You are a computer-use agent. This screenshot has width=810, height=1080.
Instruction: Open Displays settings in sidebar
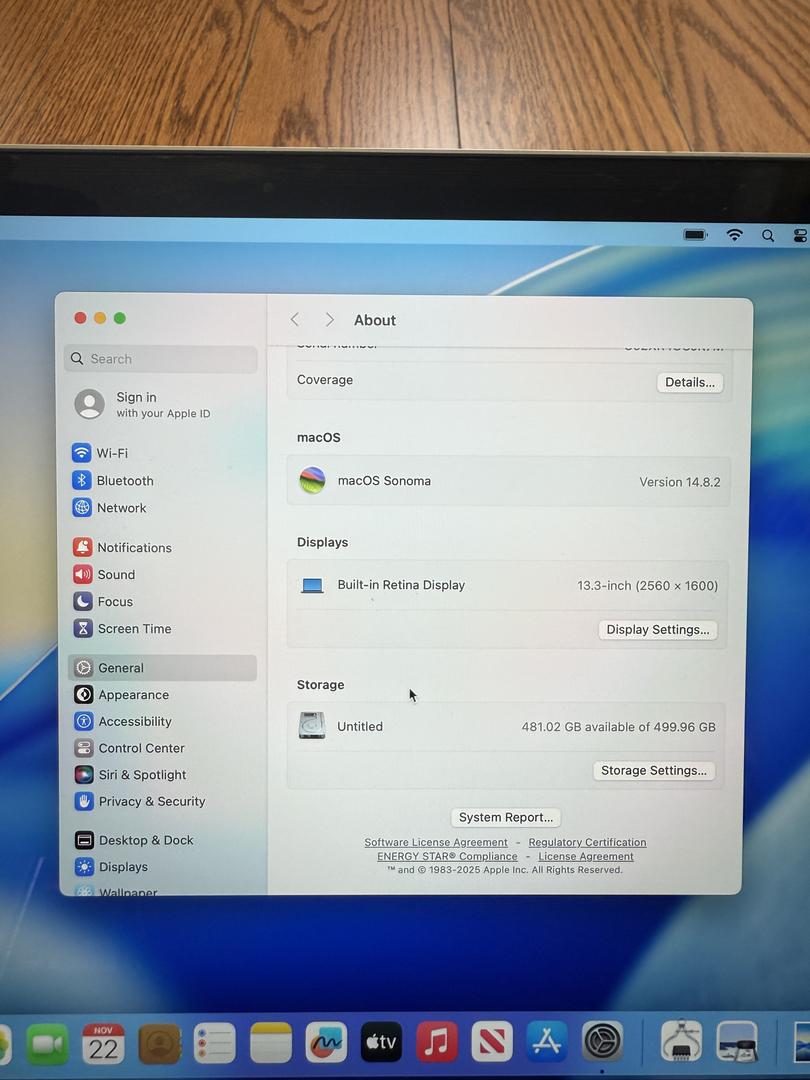point(112,866)
